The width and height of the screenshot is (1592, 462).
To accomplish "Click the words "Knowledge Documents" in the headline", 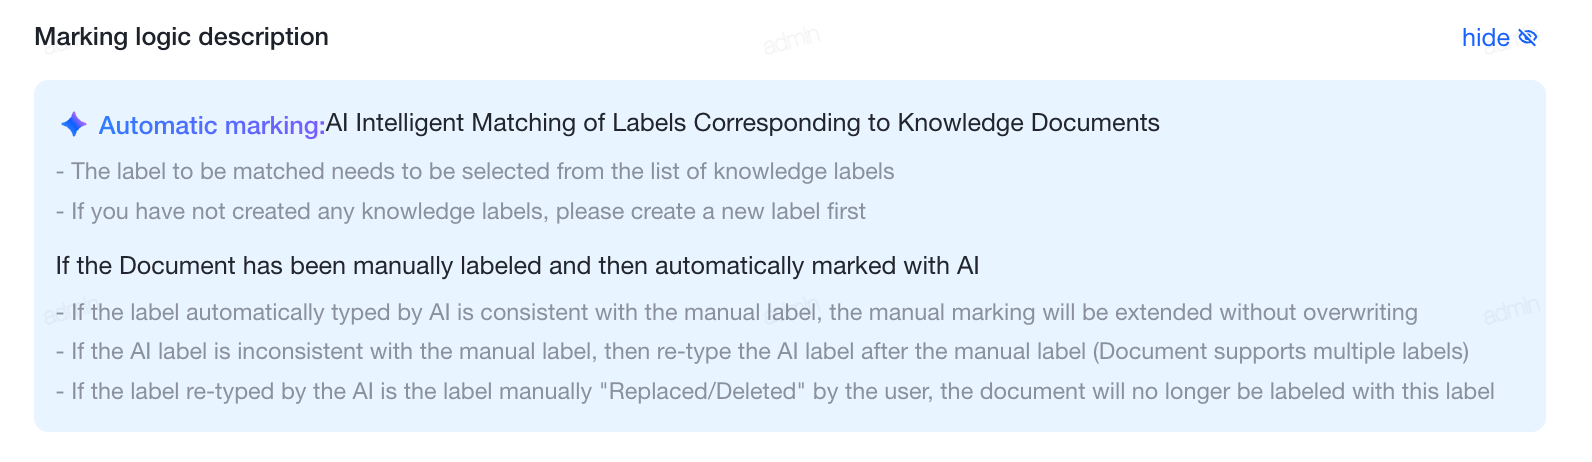I will click(1028, 123).
